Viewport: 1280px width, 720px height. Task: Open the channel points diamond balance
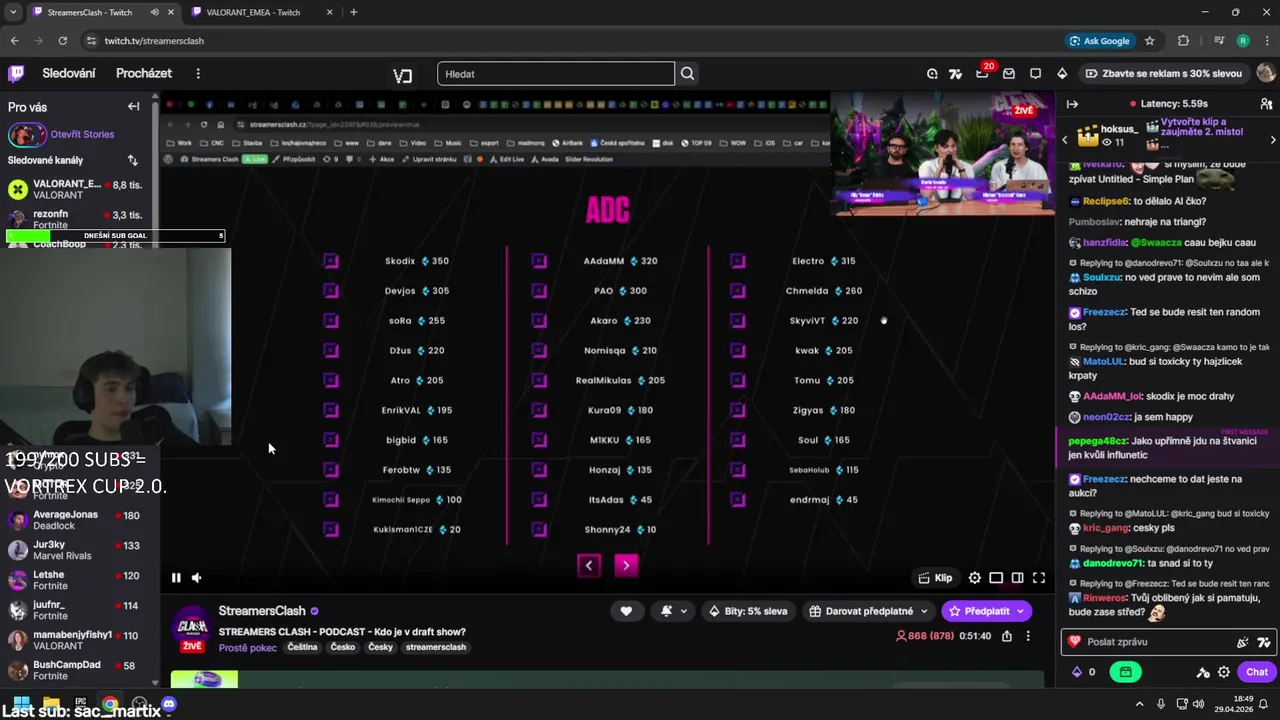(x=1084, y=672)
